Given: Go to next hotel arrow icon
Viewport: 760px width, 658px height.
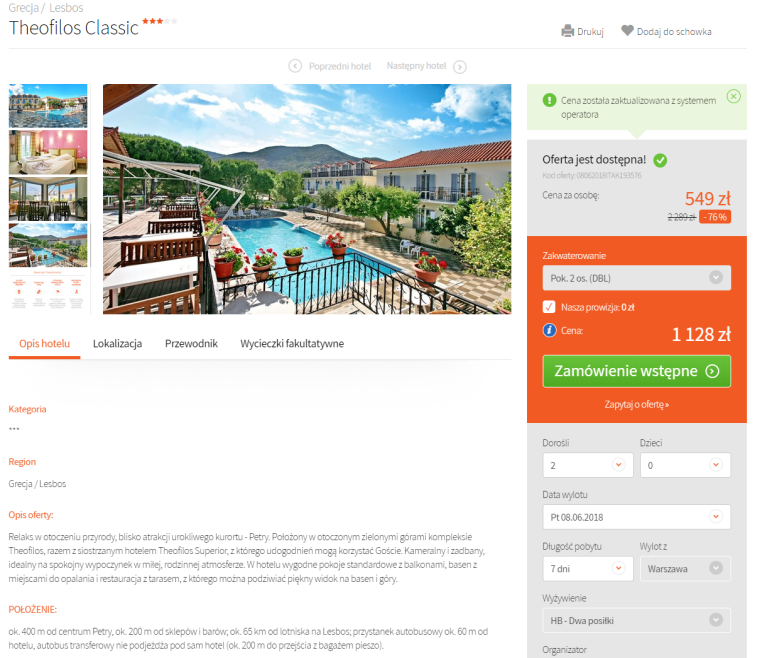Looking at the screenshot, I should (x=459, y=66).
